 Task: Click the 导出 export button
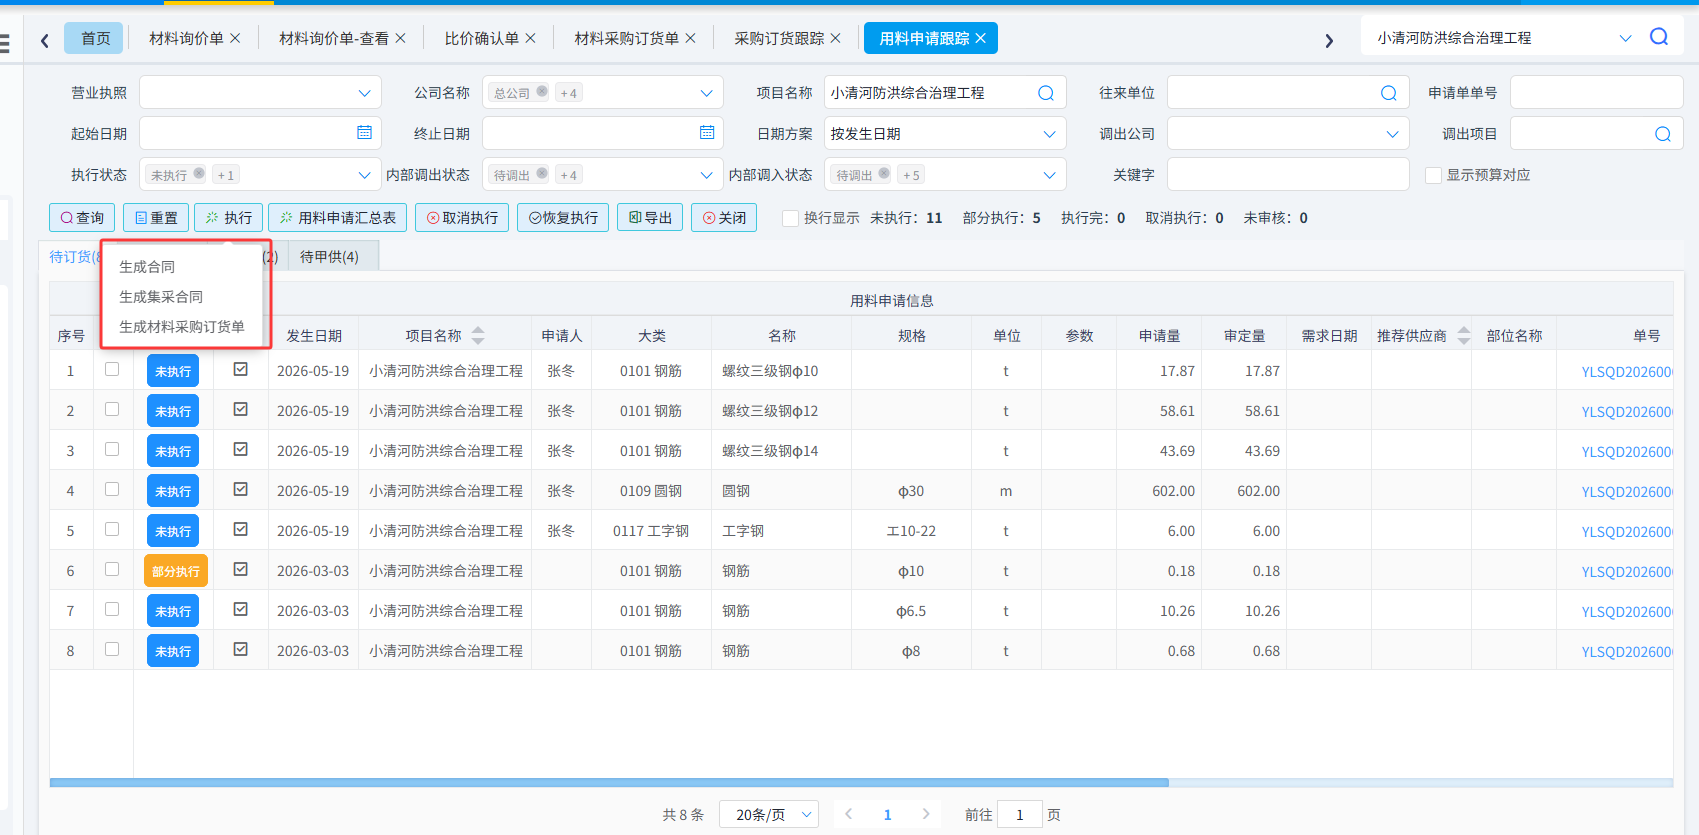click(x=650, y=218)
